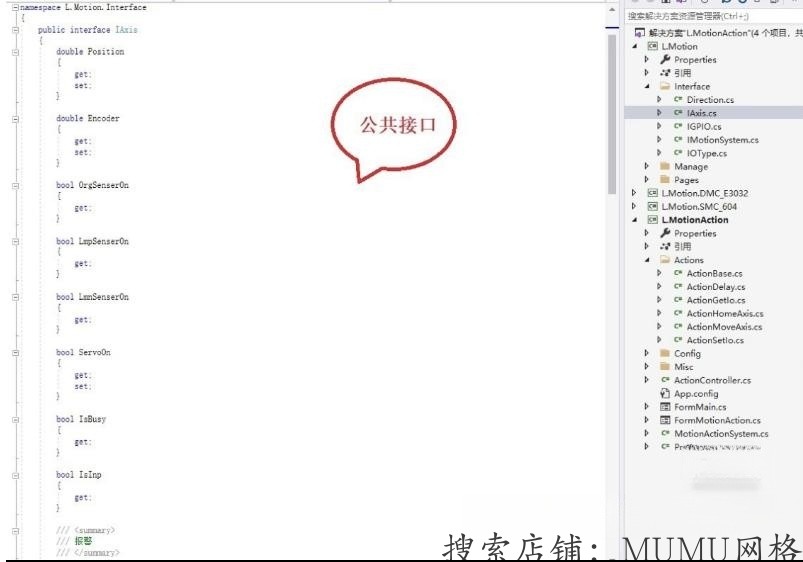Click the Actions folder icon
The height and width of the screenshot is (562, 803).
pos(665,260)
